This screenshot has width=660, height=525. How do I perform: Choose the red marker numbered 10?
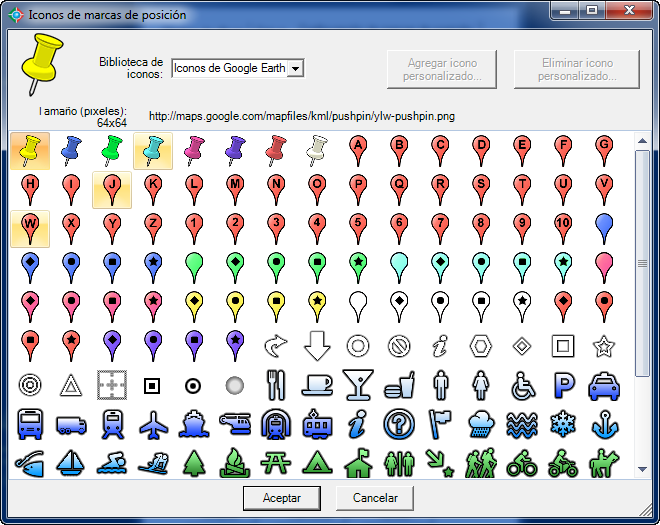(x=563, y=229)
